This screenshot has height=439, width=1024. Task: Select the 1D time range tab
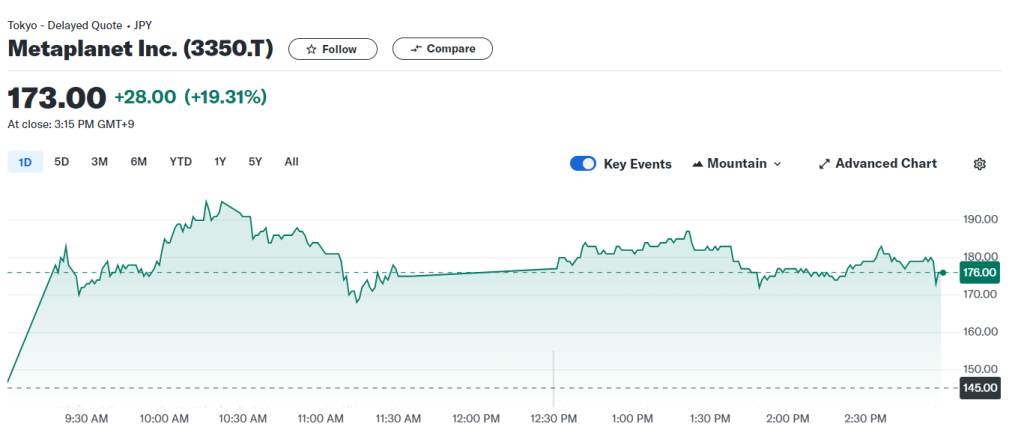[x=25, y=162]
